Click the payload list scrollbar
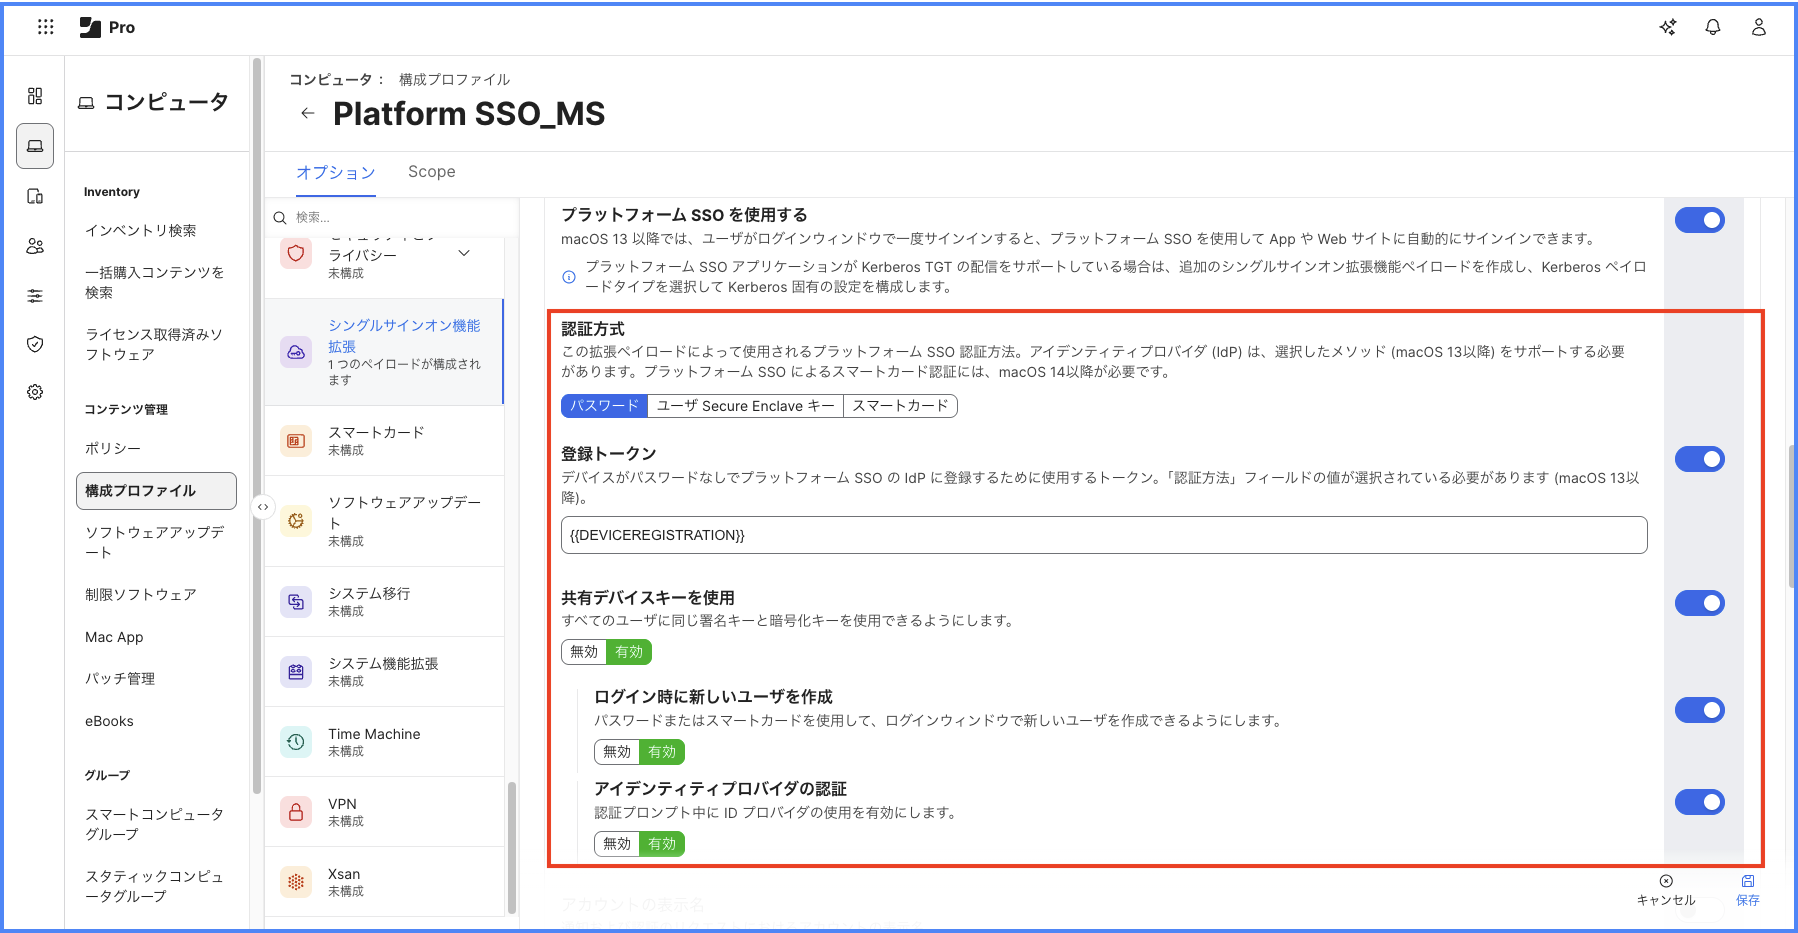1798x933 pixels. pos(512,846)
